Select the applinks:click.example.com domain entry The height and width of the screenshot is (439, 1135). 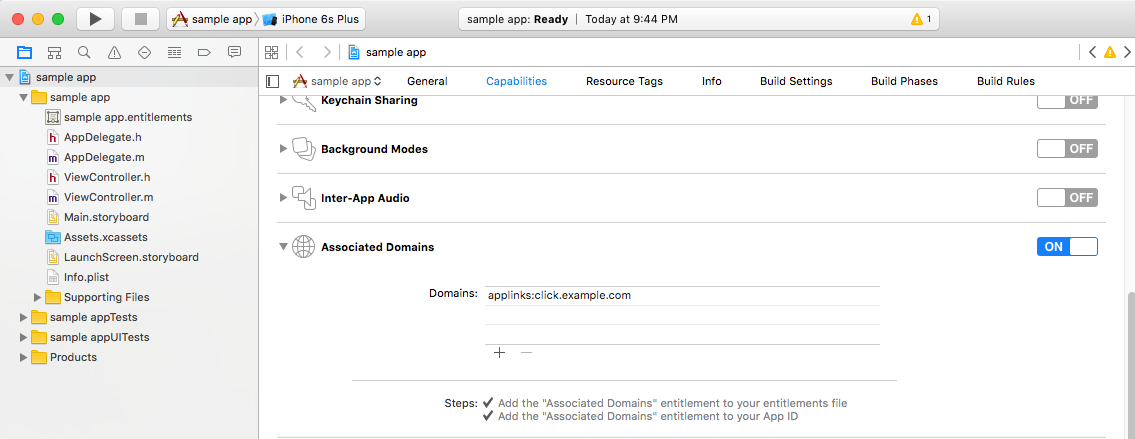[559, 295]
